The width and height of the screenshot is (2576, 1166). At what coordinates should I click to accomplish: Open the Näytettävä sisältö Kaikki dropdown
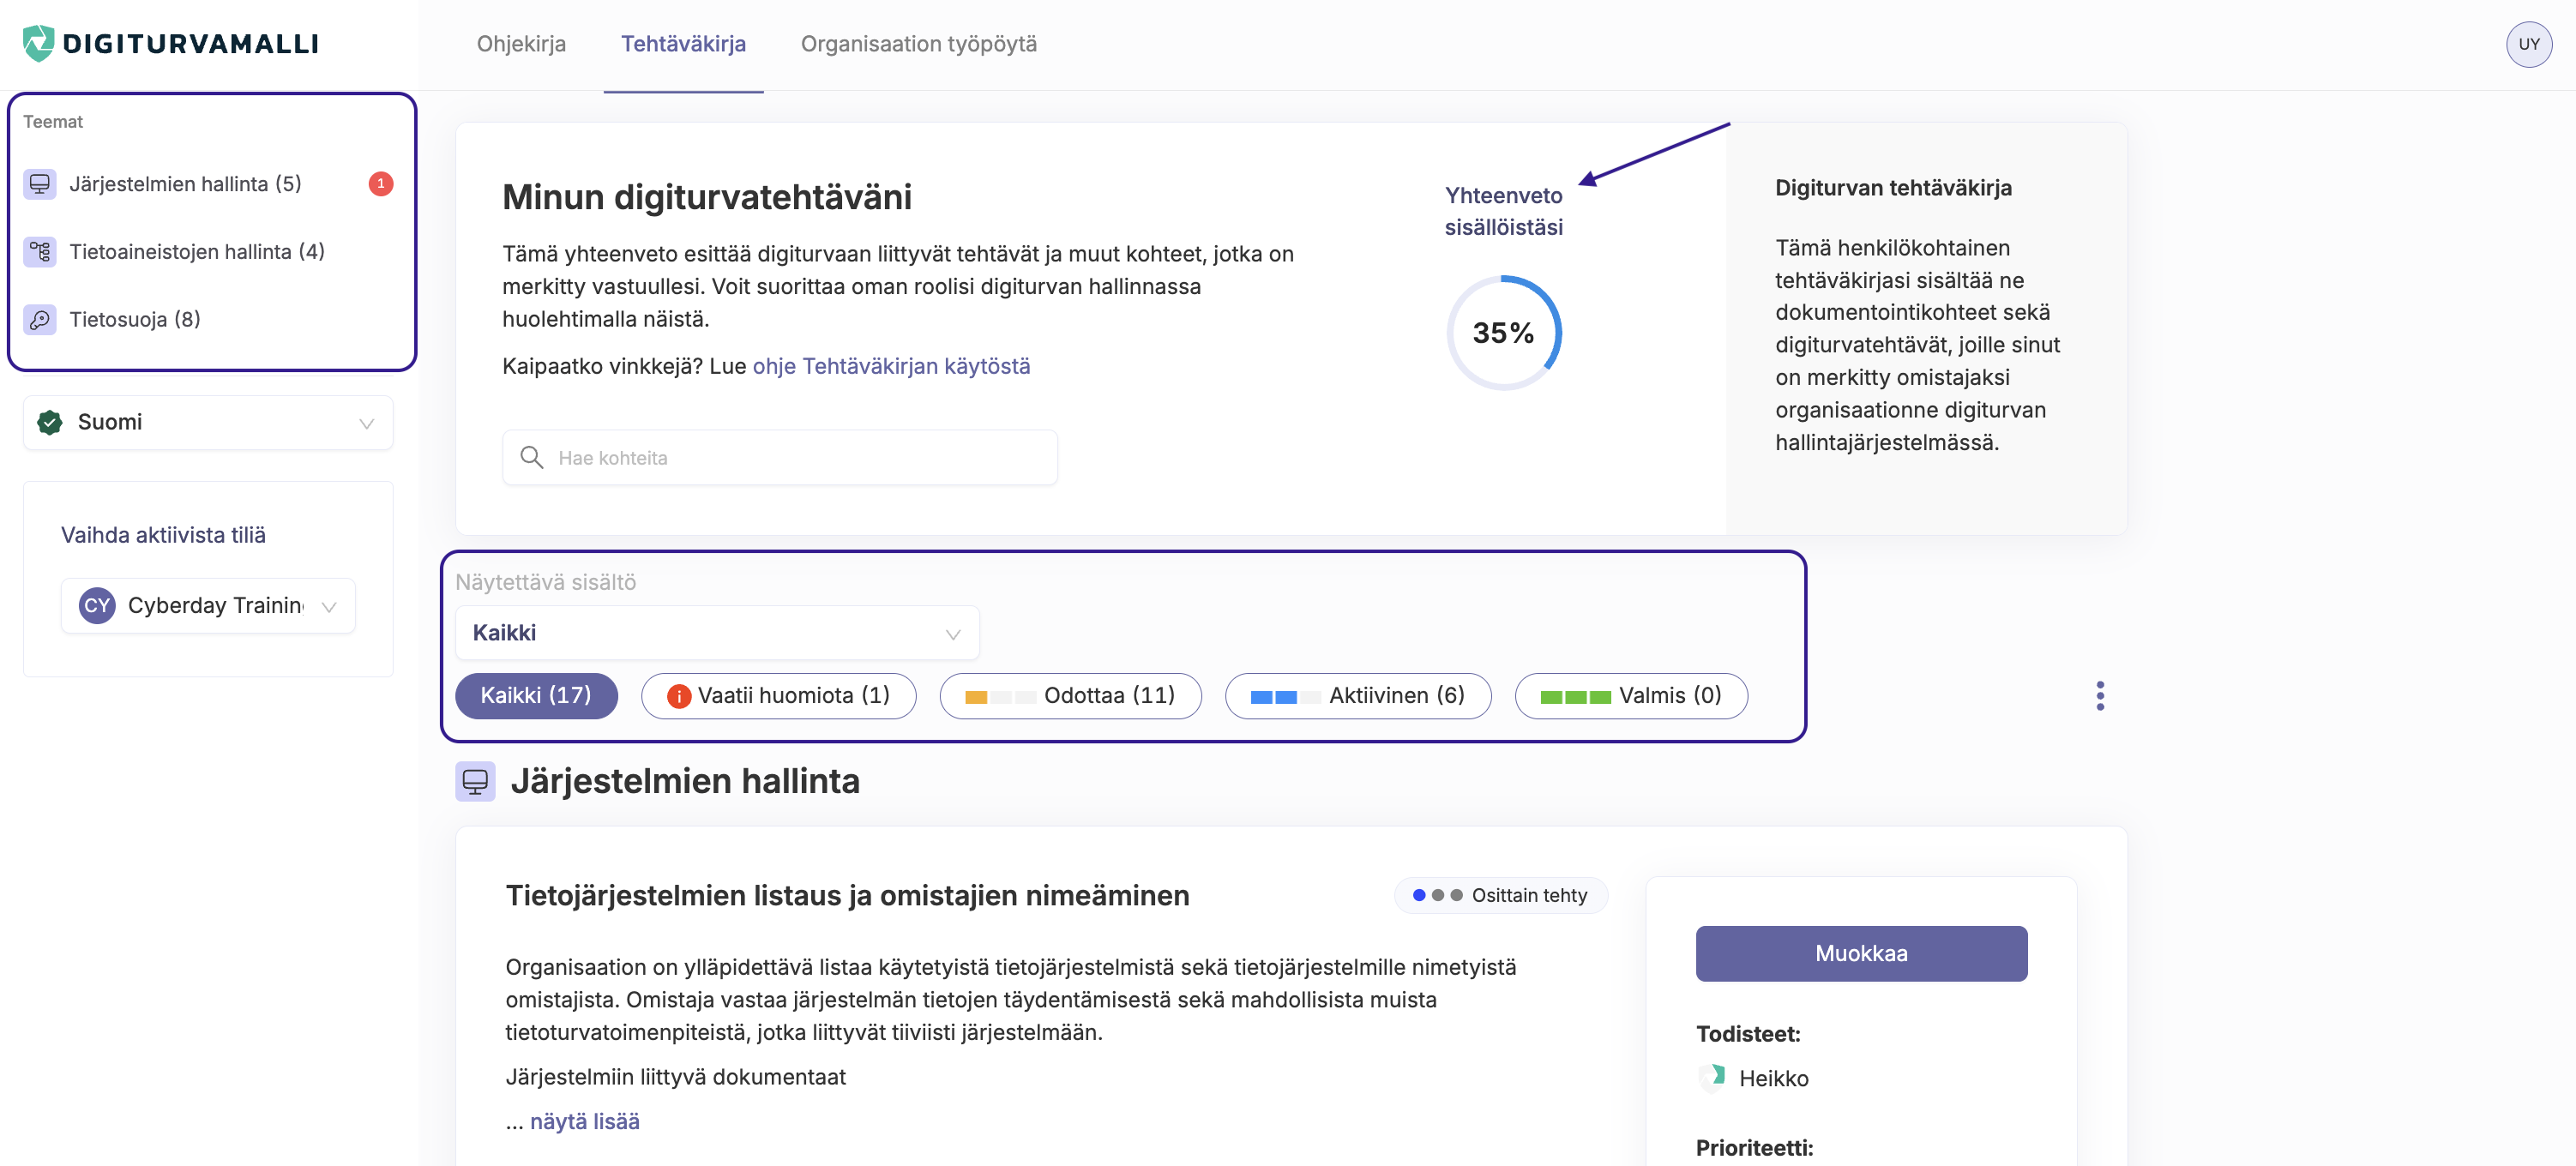[716, 633]
